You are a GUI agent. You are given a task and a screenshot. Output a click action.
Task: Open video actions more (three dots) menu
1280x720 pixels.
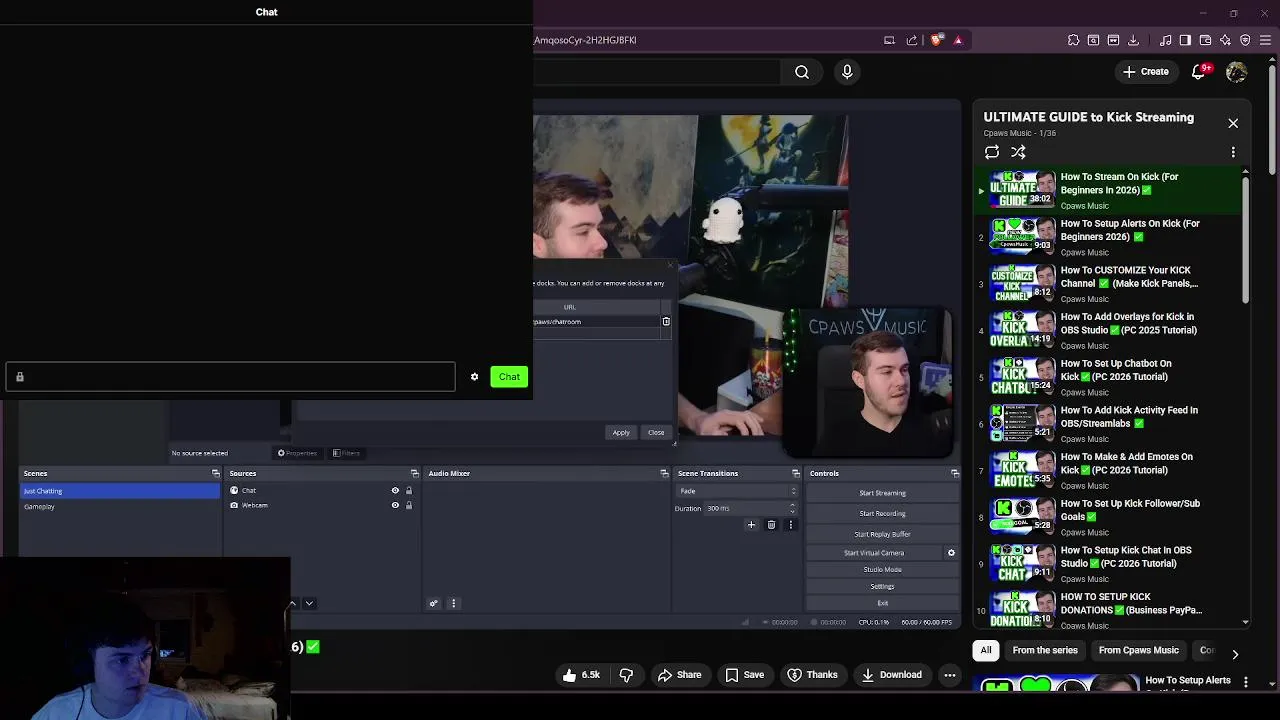click(950, 675)
